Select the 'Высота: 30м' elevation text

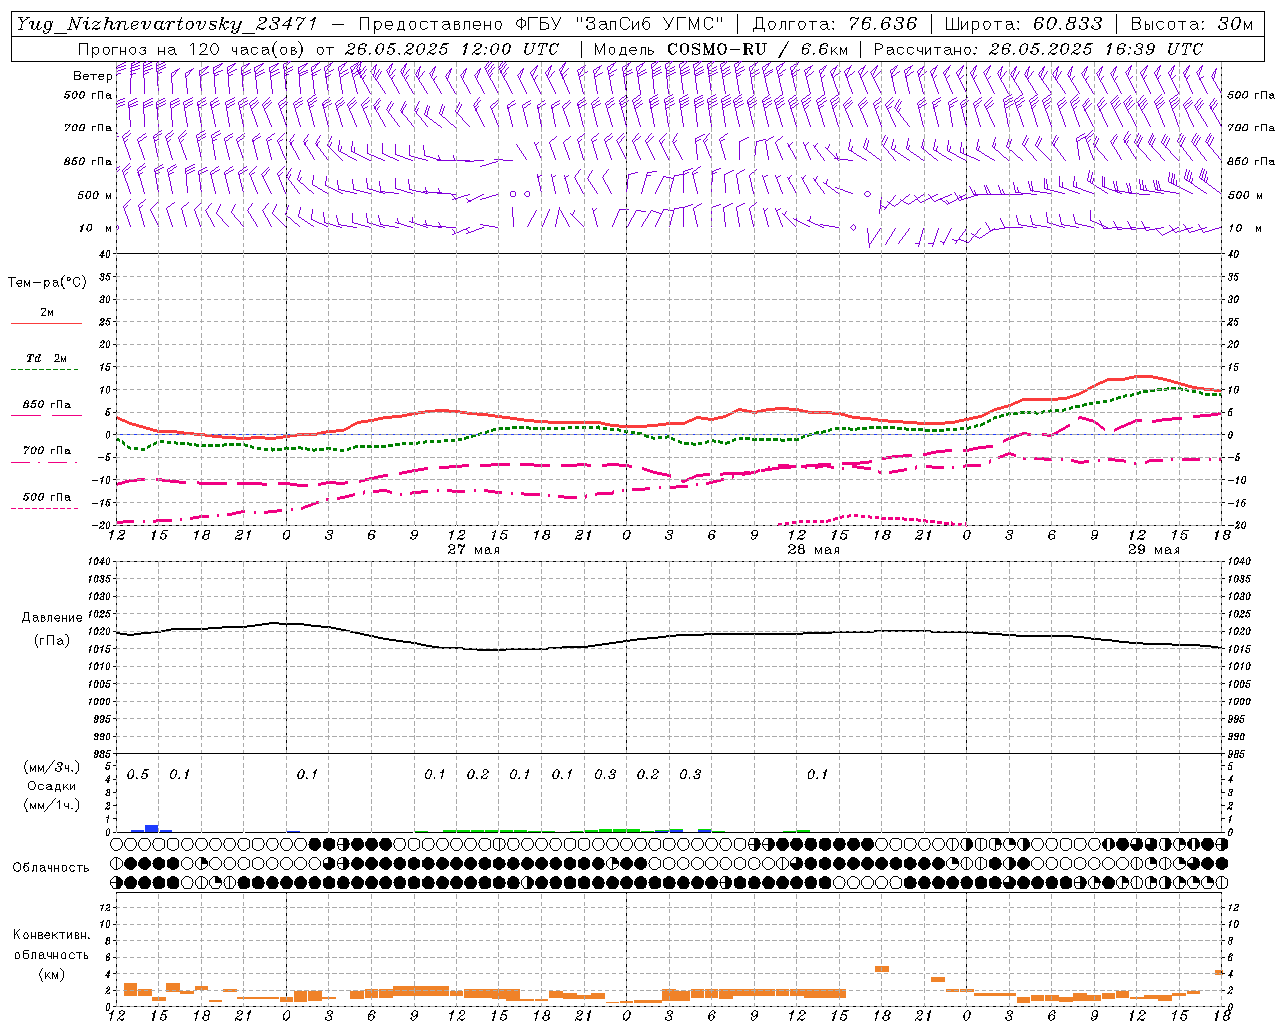1192,24
